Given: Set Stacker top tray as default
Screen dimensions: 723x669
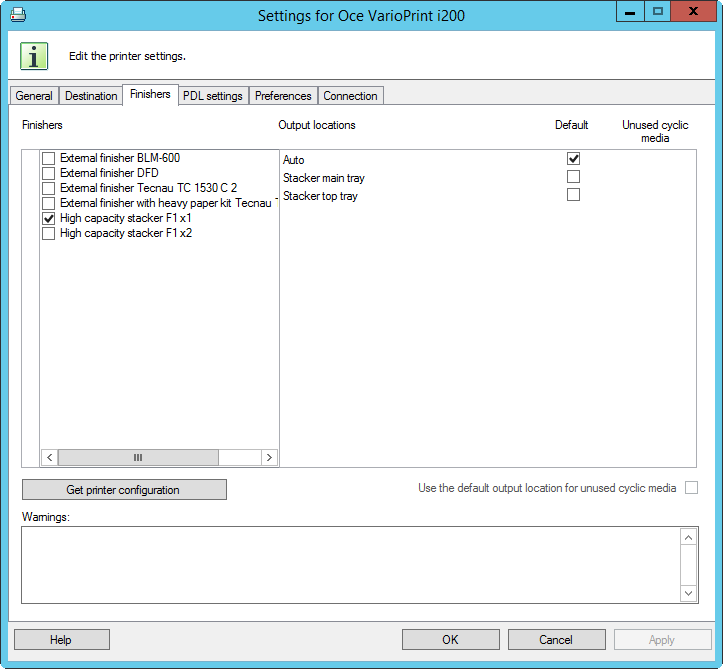Looking at the screenshot, I should tap(573, 195).
